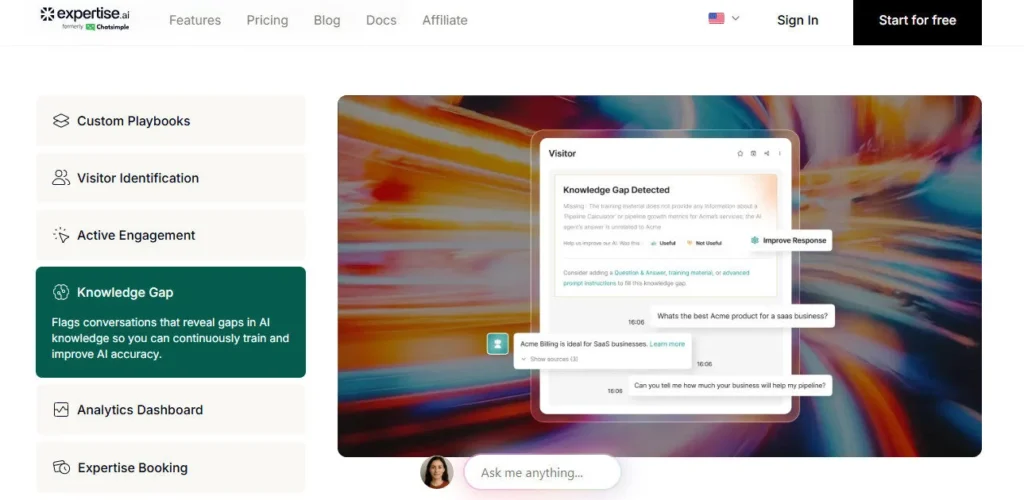
Task: Click the Ask me anything input field
Action: (x=542, y=473)
